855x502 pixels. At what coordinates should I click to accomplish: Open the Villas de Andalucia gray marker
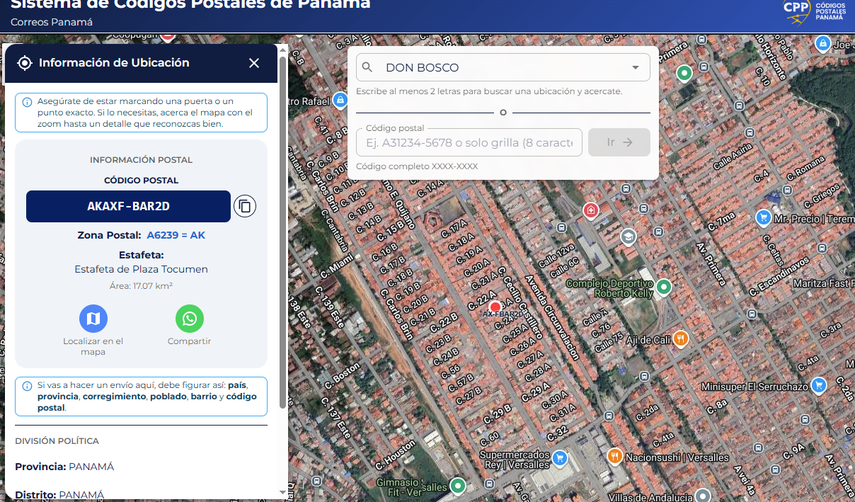pyautogui.click(x=703, y=495)
